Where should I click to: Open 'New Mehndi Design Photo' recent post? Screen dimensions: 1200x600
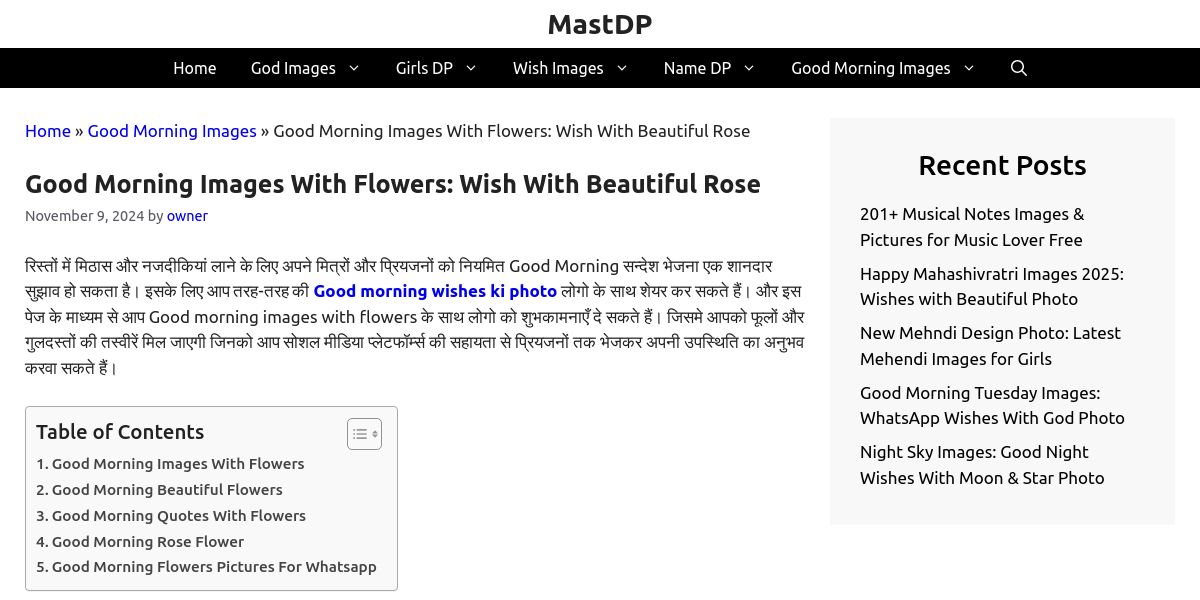[990, 346]
